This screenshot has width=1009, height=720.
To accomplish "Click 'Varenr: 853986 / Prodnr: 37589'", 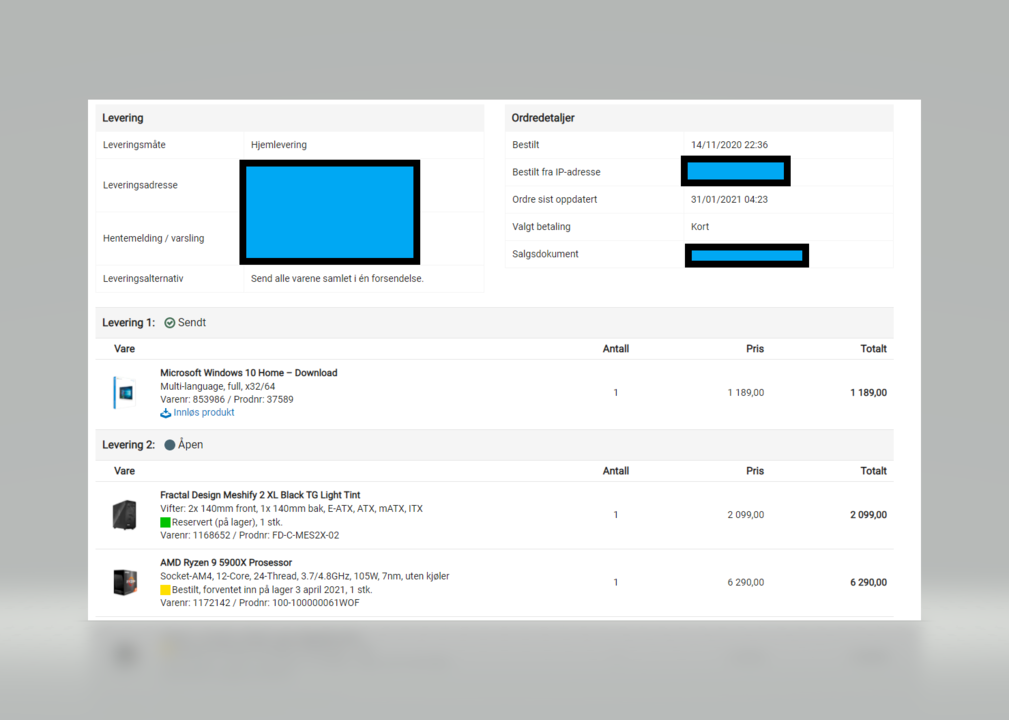I will point(227,400).
